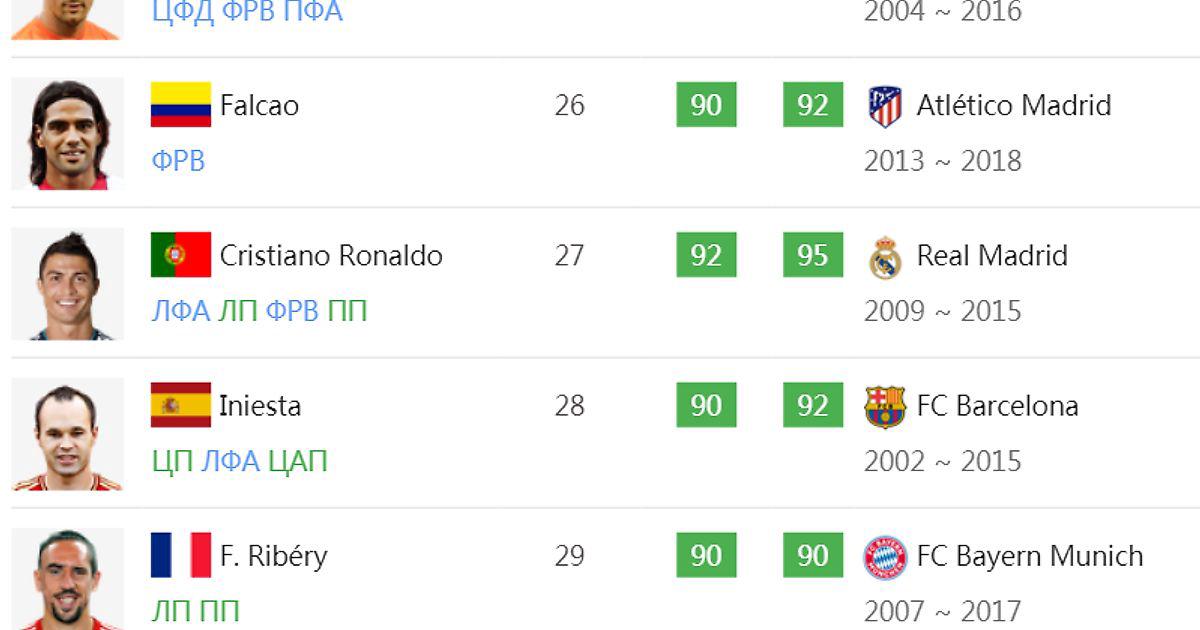Click the Colombia flag icon next to Falcao
The image size is (1200, 630).
pyautogui.click(x=181, y=105)
